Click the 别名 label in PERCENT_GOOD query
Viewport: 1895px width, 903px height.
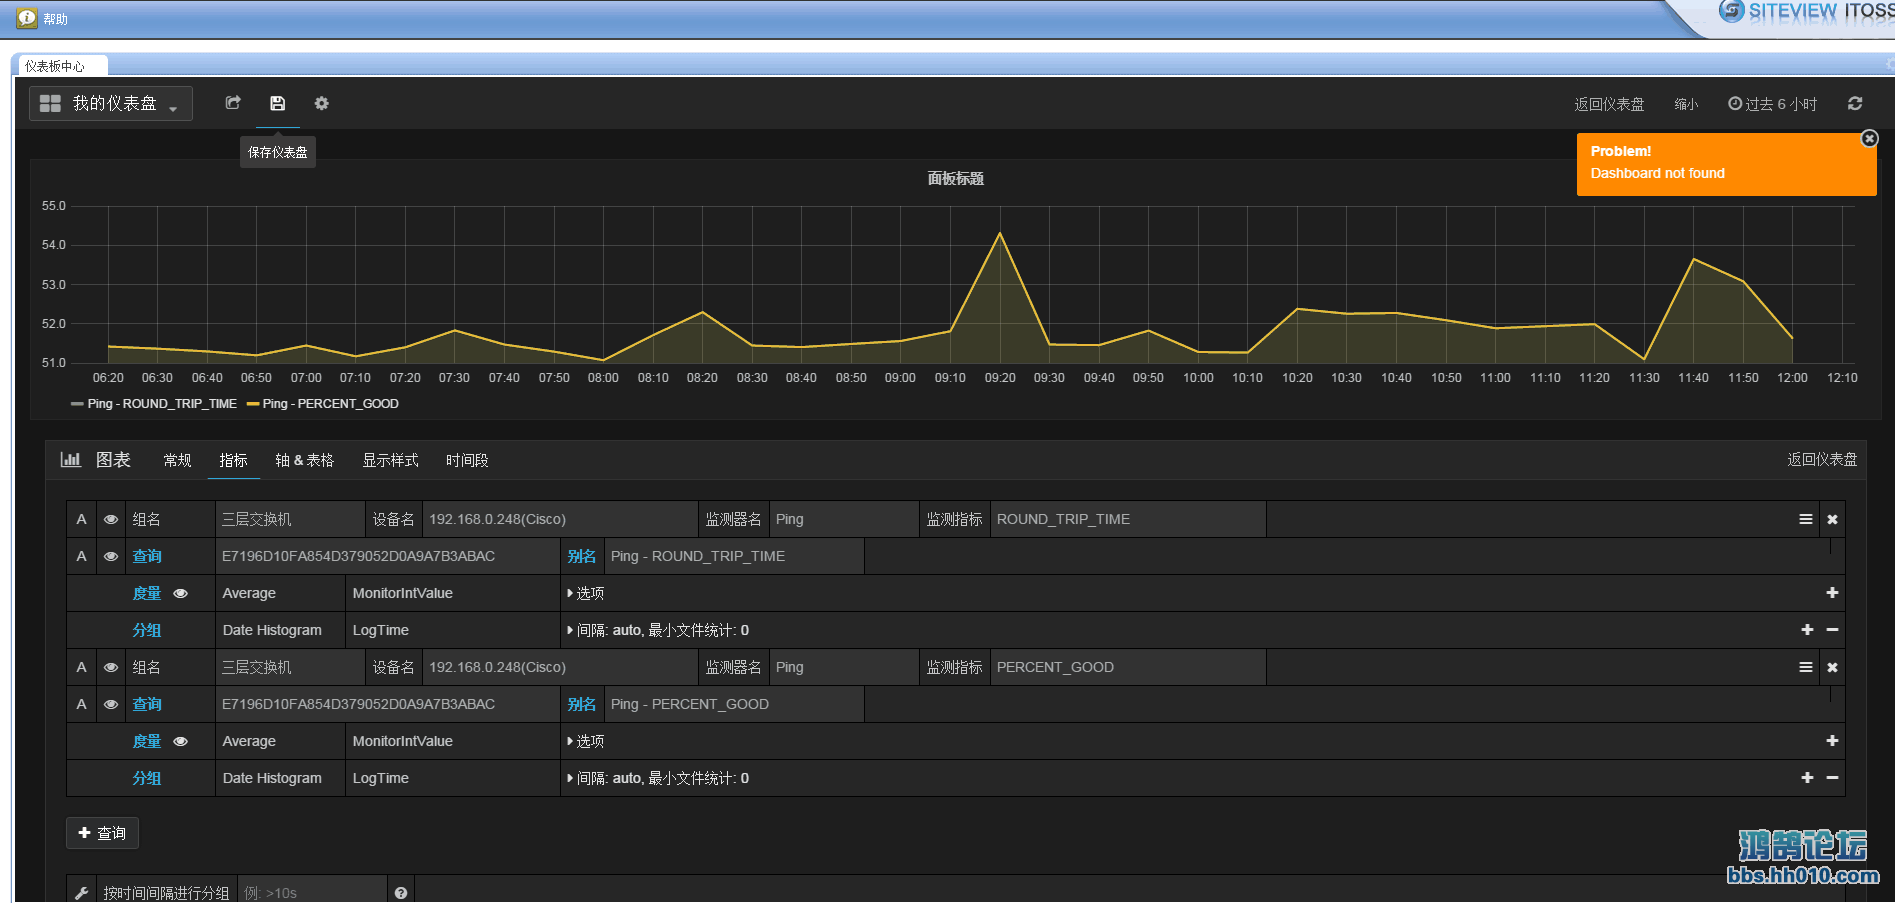(582, 704)
